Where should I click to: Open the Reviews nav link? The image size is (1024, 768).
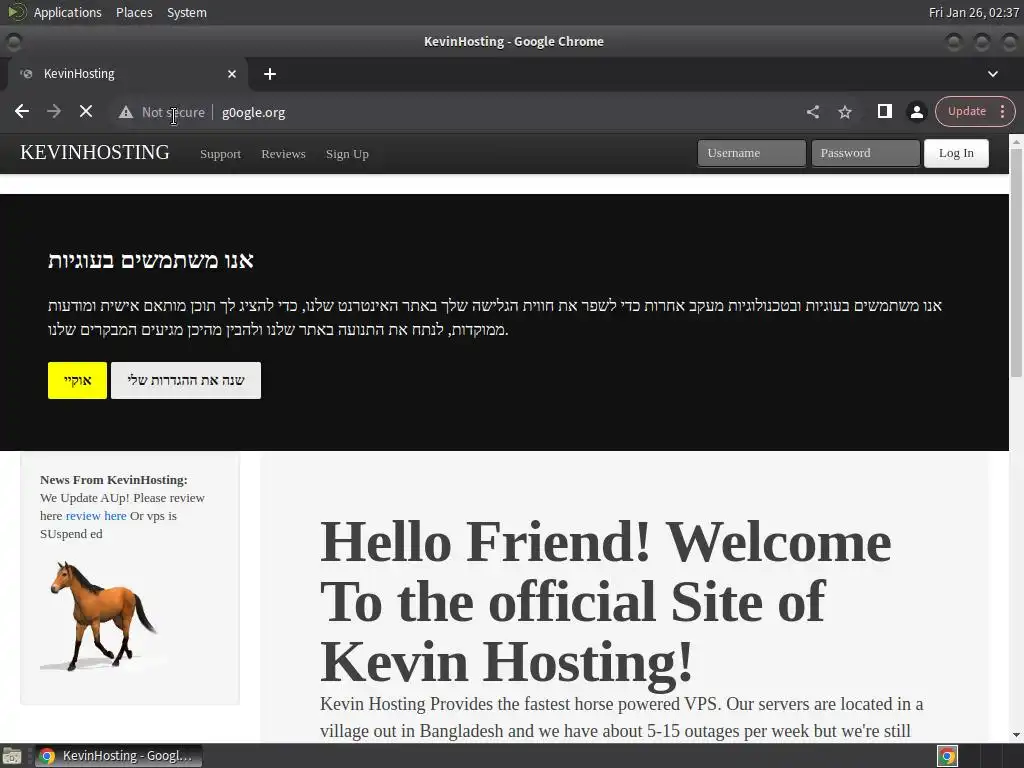283,154
